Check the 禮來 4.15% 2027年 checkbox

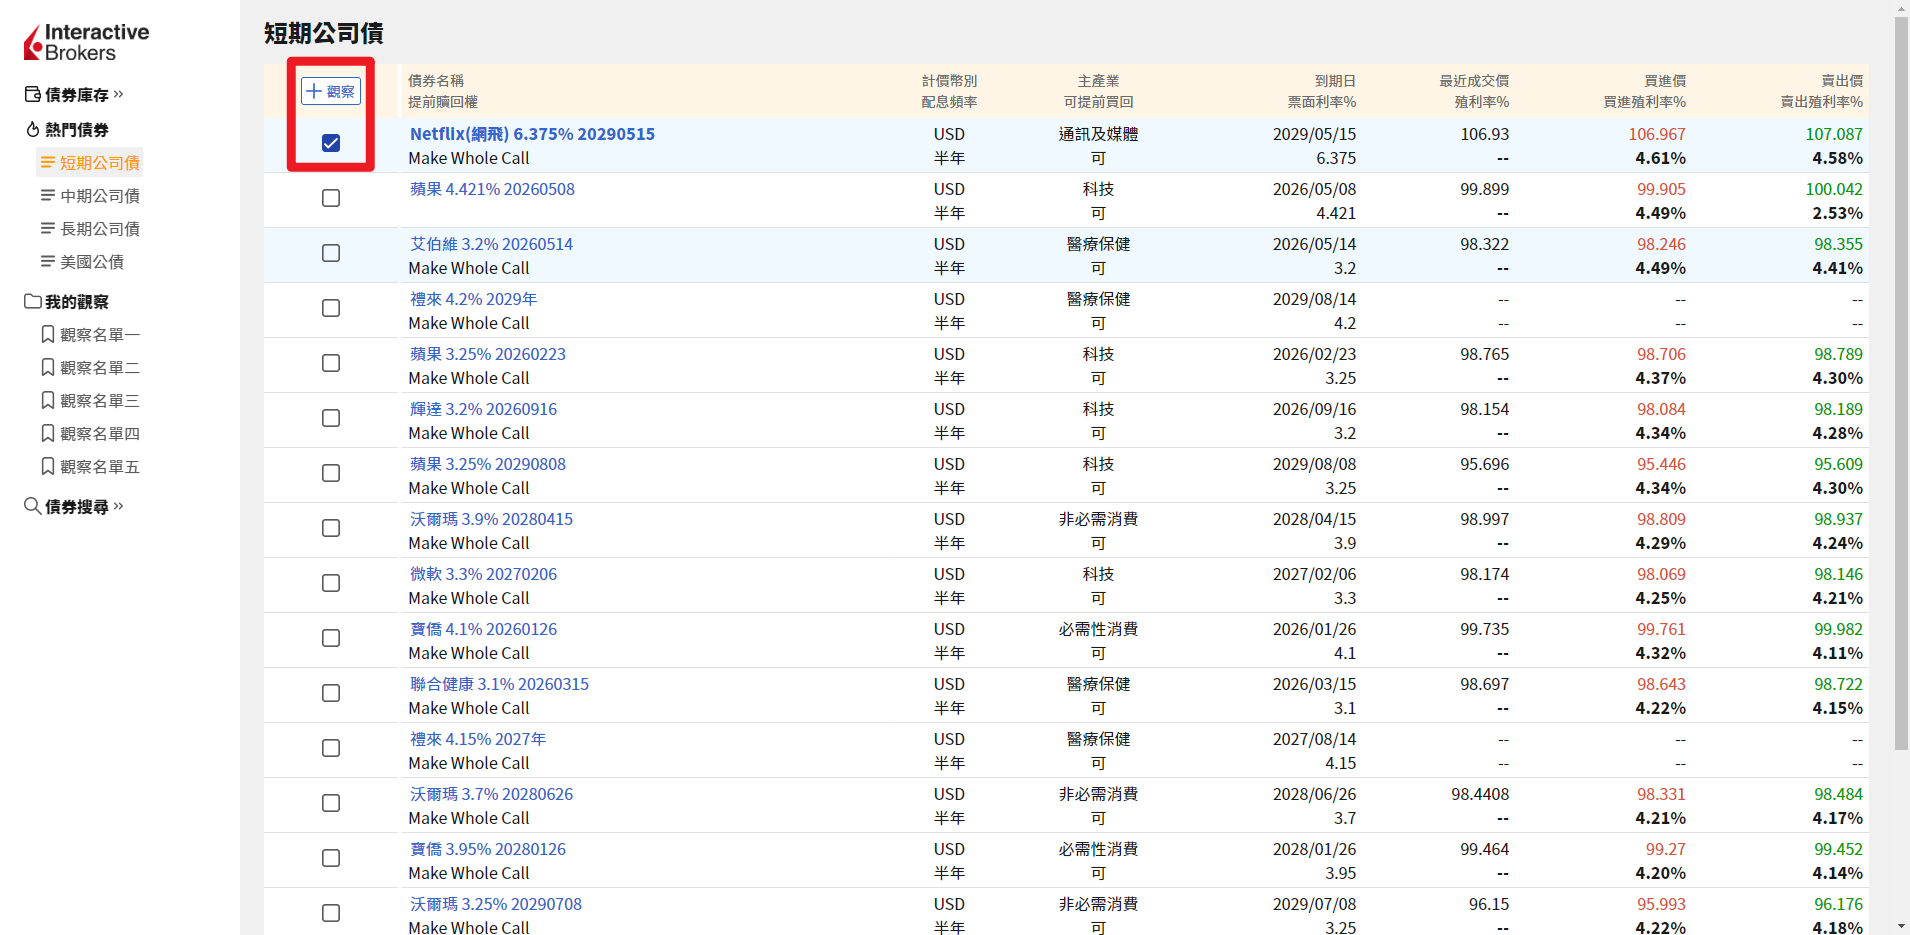click(x=331, y=748)
